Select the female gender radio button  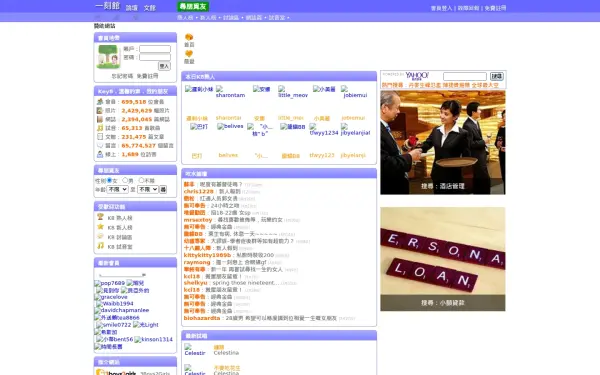click(109, 180)
